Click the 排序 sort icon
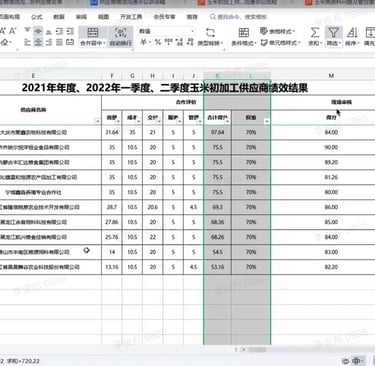Screen dimensions: 375x366 click(x=352, y=32)
